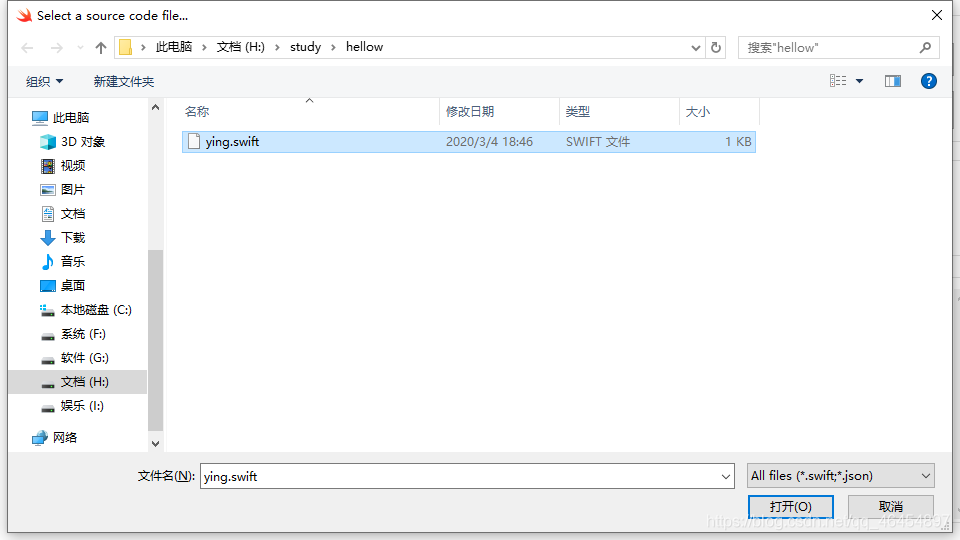Viewport: 960px width, 540px height.
Task: Sort files by 修改日期 column
Action: (x=470, y=111)
